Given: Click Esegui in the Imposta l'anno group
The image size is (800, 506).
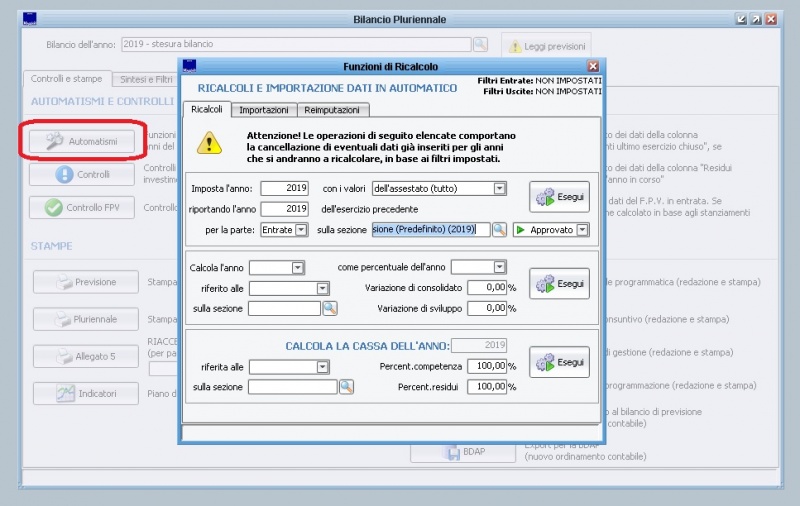Looking at the screenshot, I should (559, 197).
